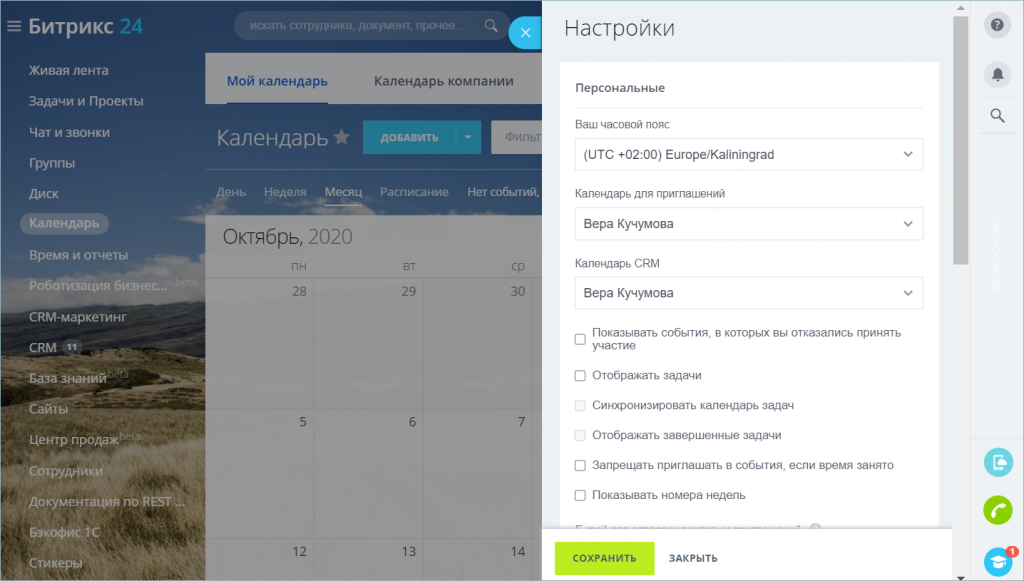
Task: Click the ДОБАВИТЬ button
Action: [x=409, y=137]
